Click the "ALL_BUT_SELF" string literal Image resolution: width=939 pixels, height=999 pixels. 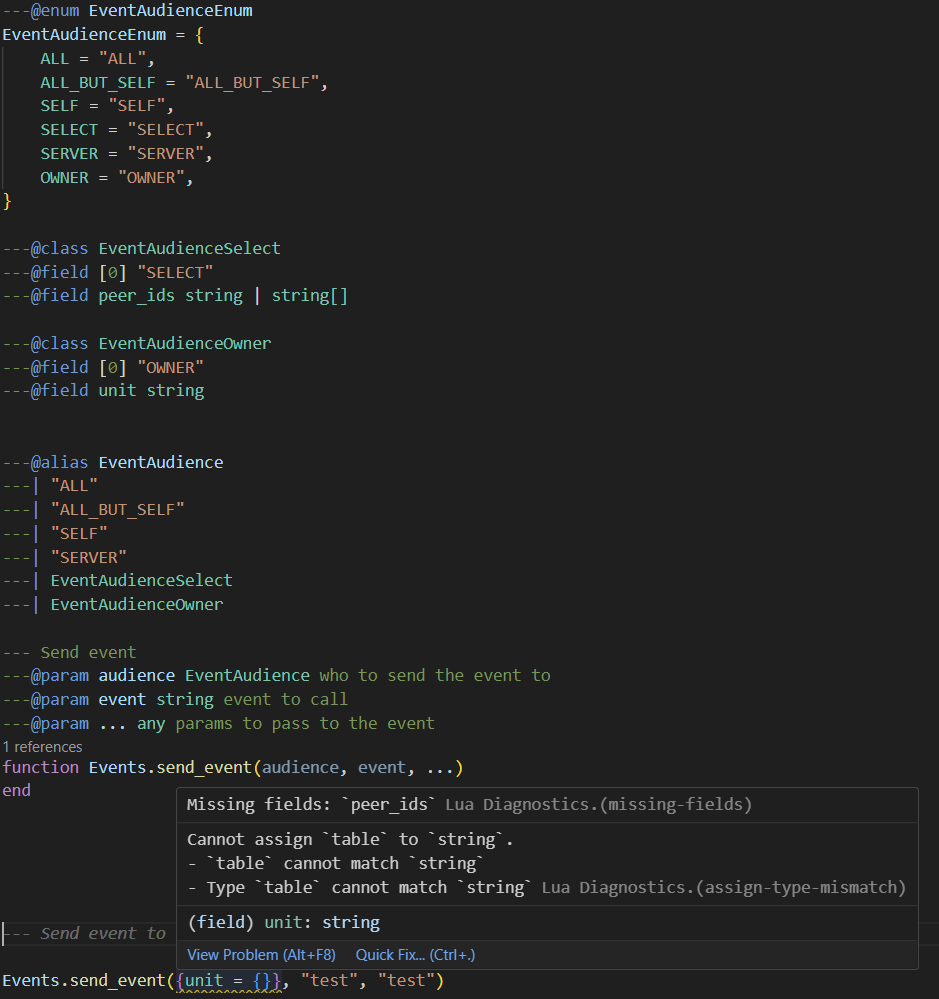(255, 82)
